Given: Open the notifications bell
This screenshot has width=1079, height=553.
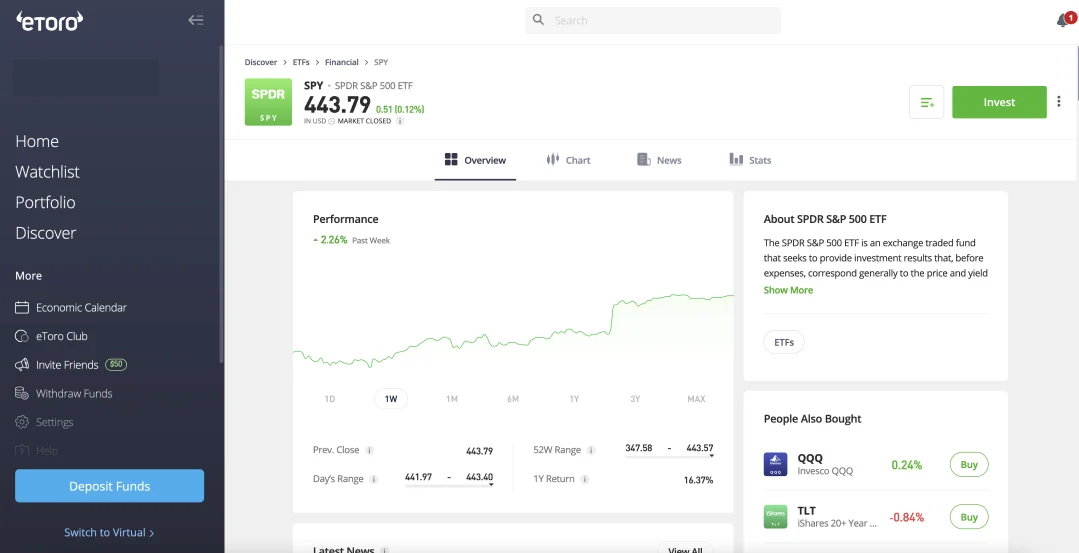Looking at the screenshot, I should coord(1062,21).
